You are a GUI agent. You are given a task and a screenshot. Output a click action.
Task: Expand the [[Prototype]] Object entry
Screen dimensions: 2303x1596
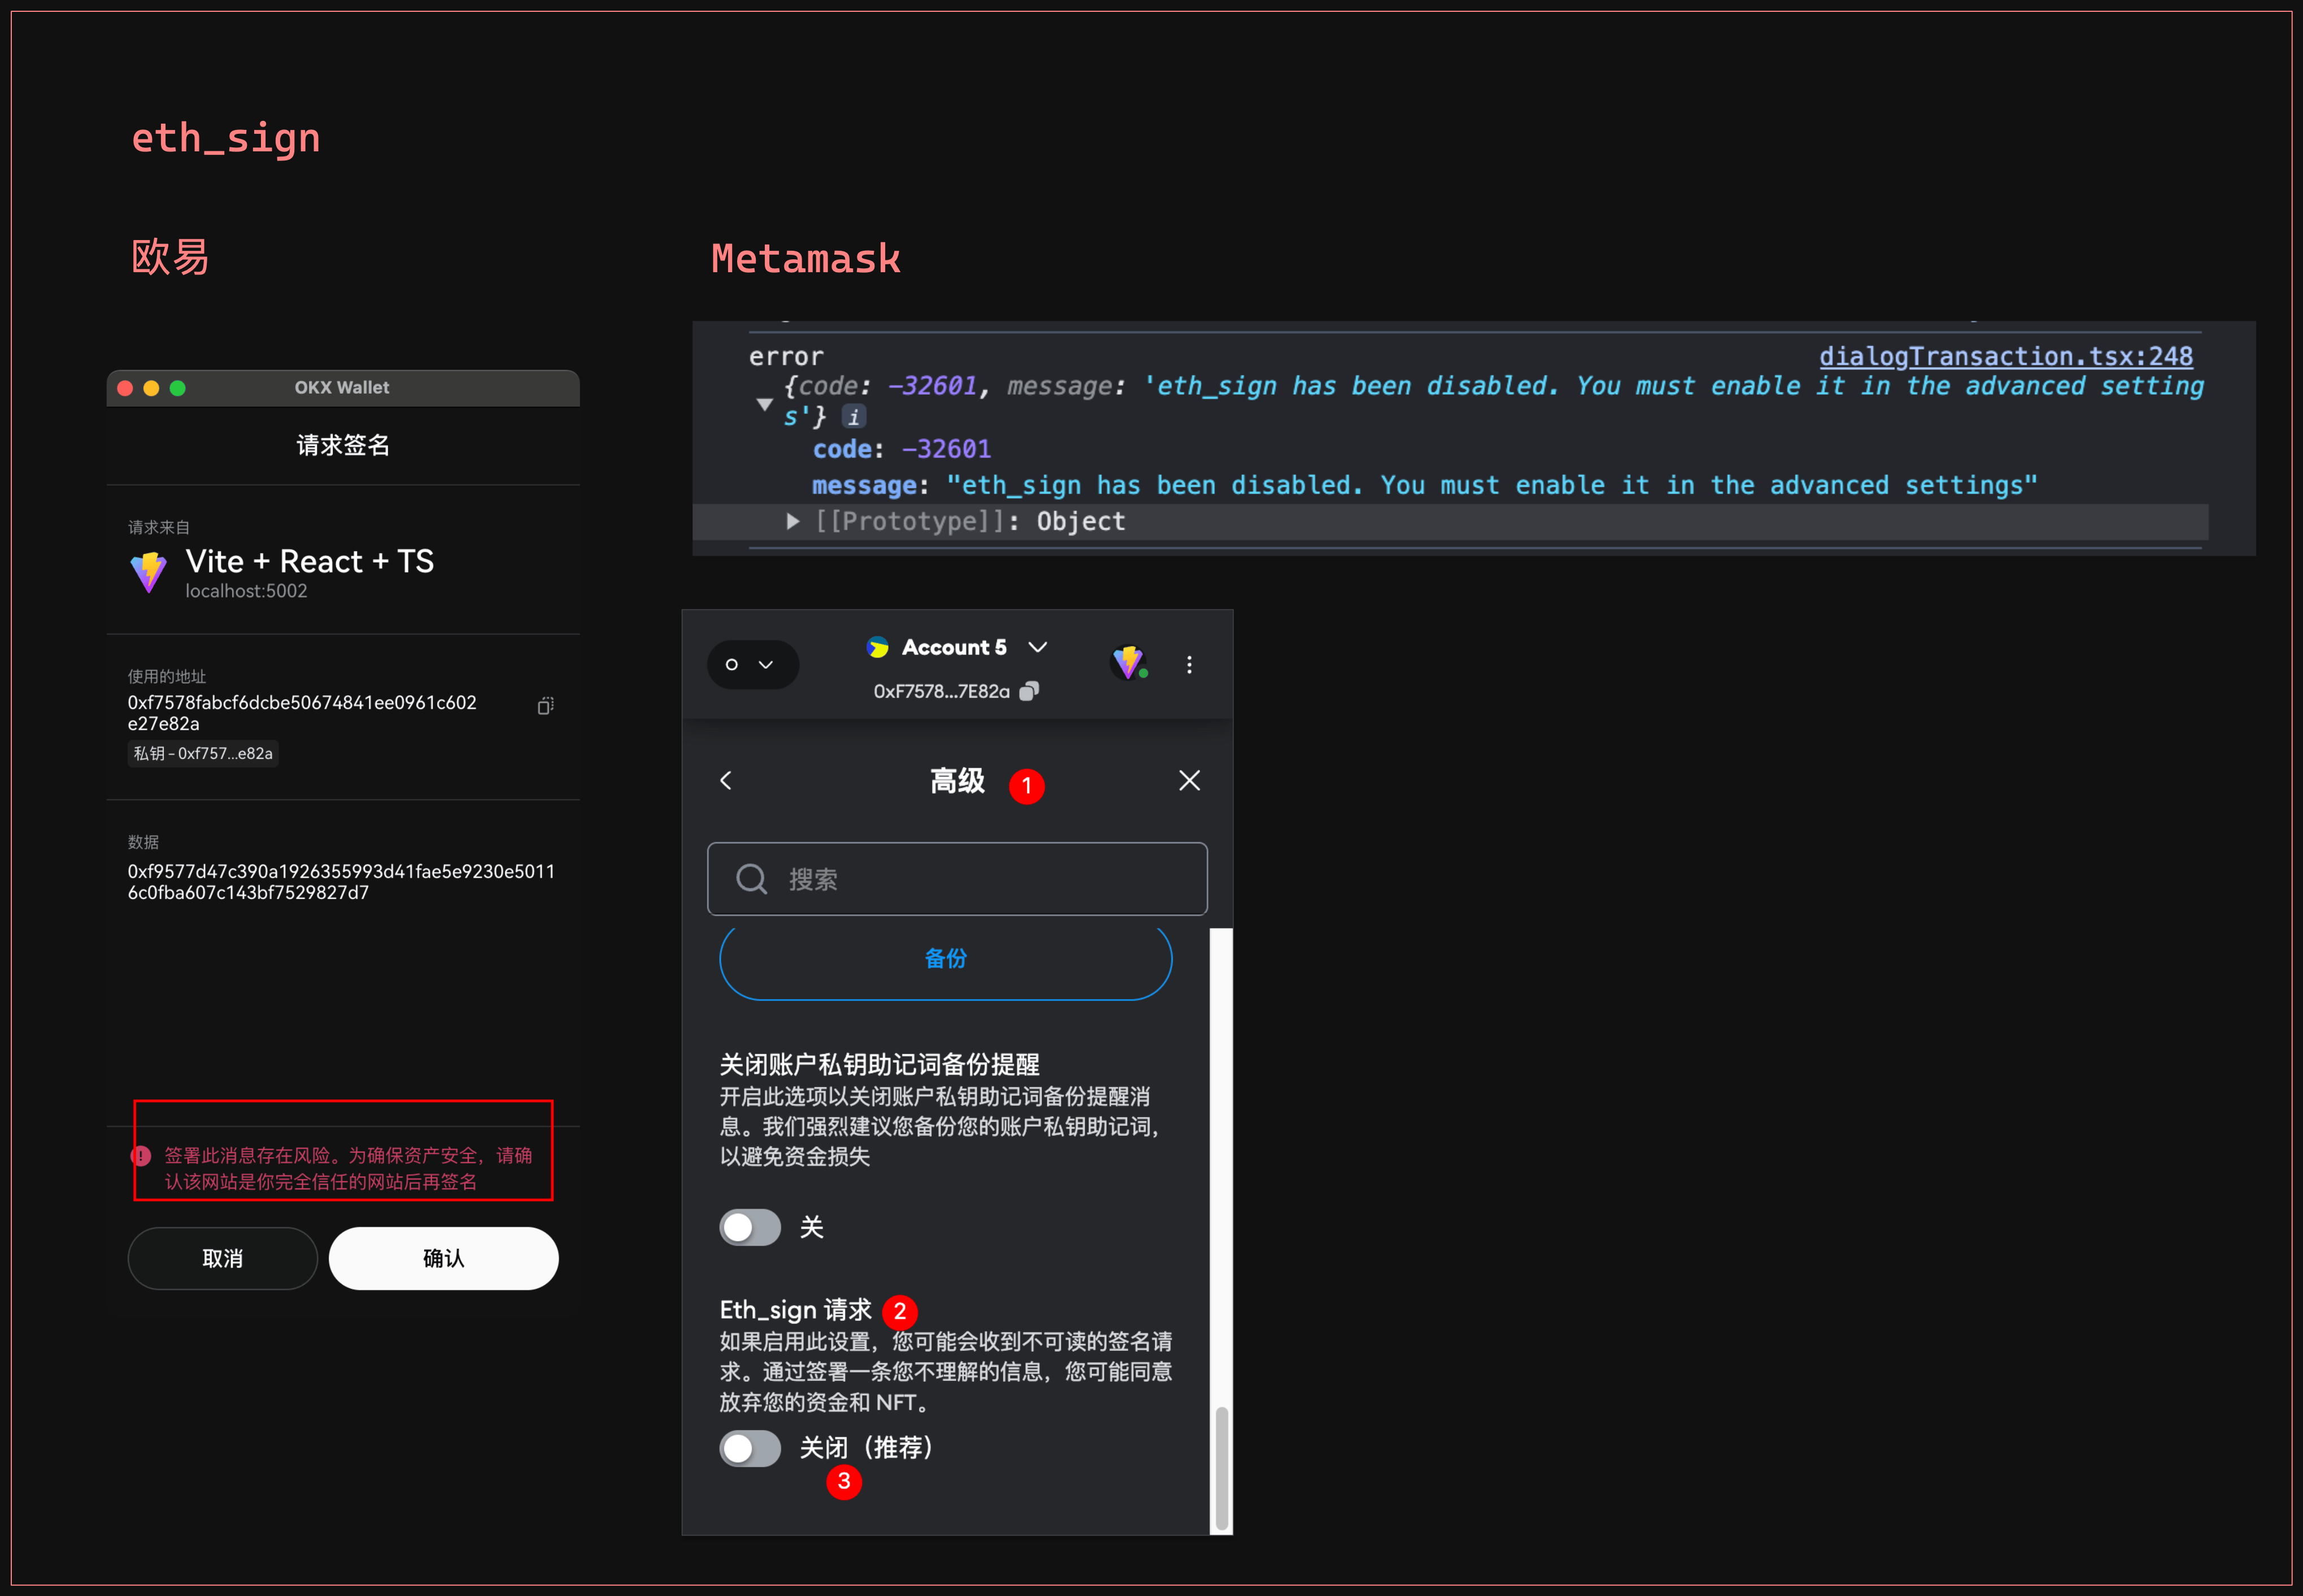pos(792,521)
